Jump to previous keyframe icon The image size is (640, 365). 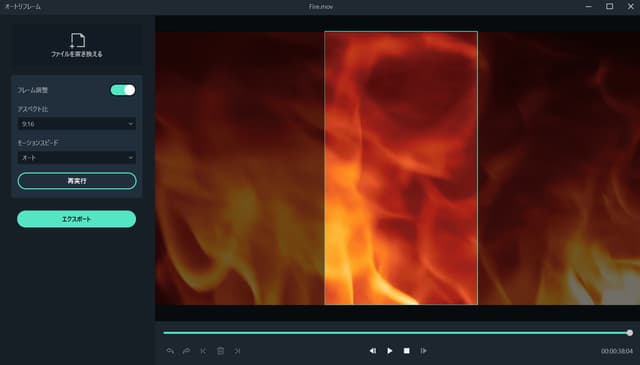[203, 351]
